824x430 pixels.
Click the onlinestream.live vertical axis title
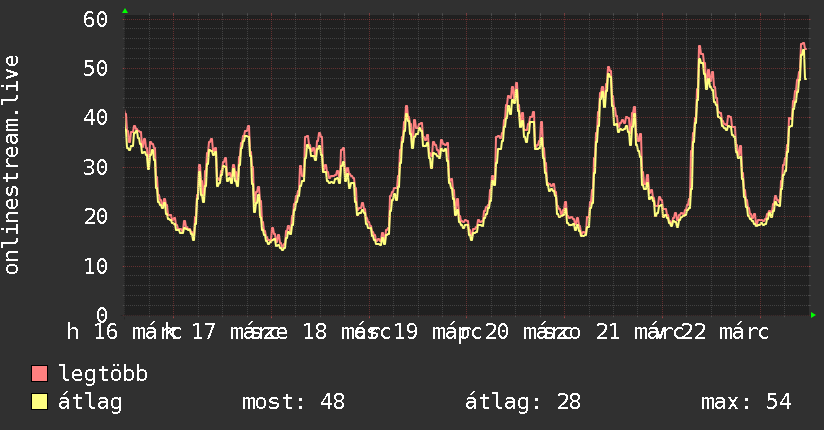11,165
